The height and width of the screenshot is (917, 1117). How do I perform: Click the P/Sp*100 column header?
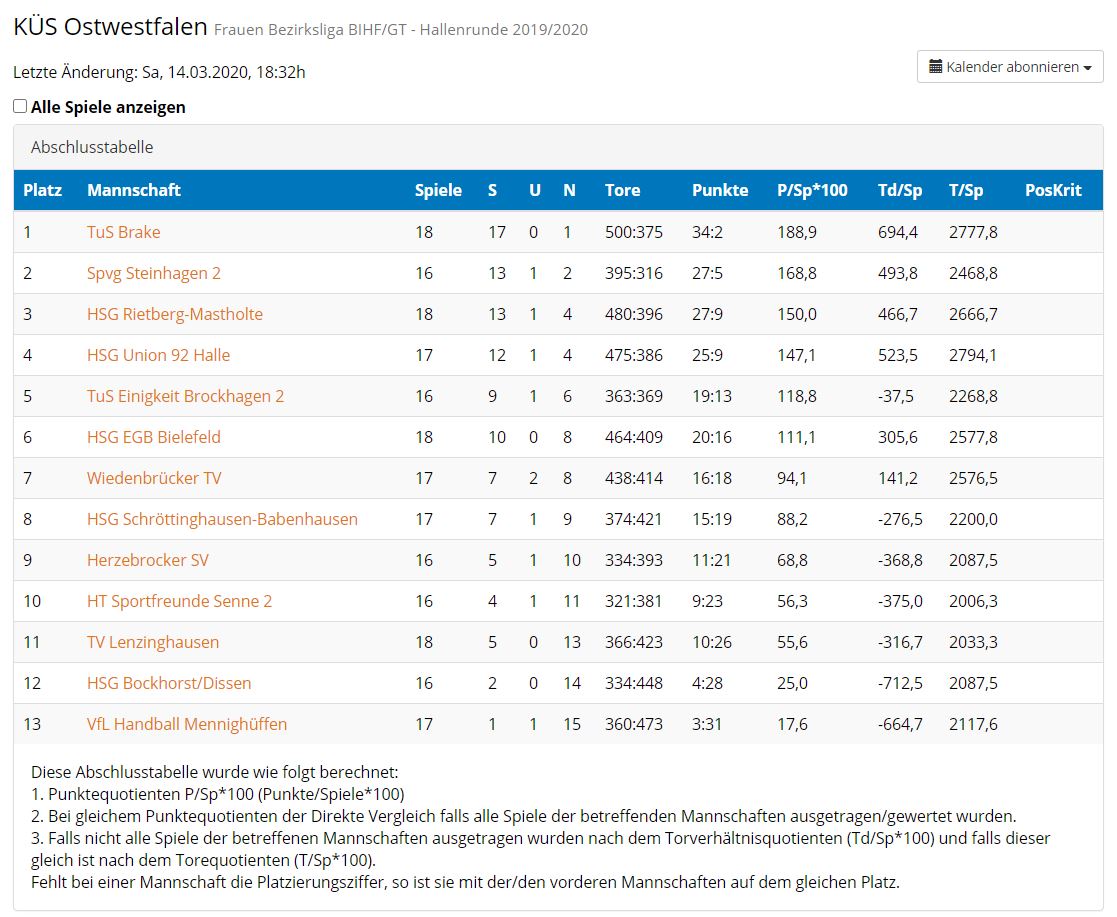812,190
